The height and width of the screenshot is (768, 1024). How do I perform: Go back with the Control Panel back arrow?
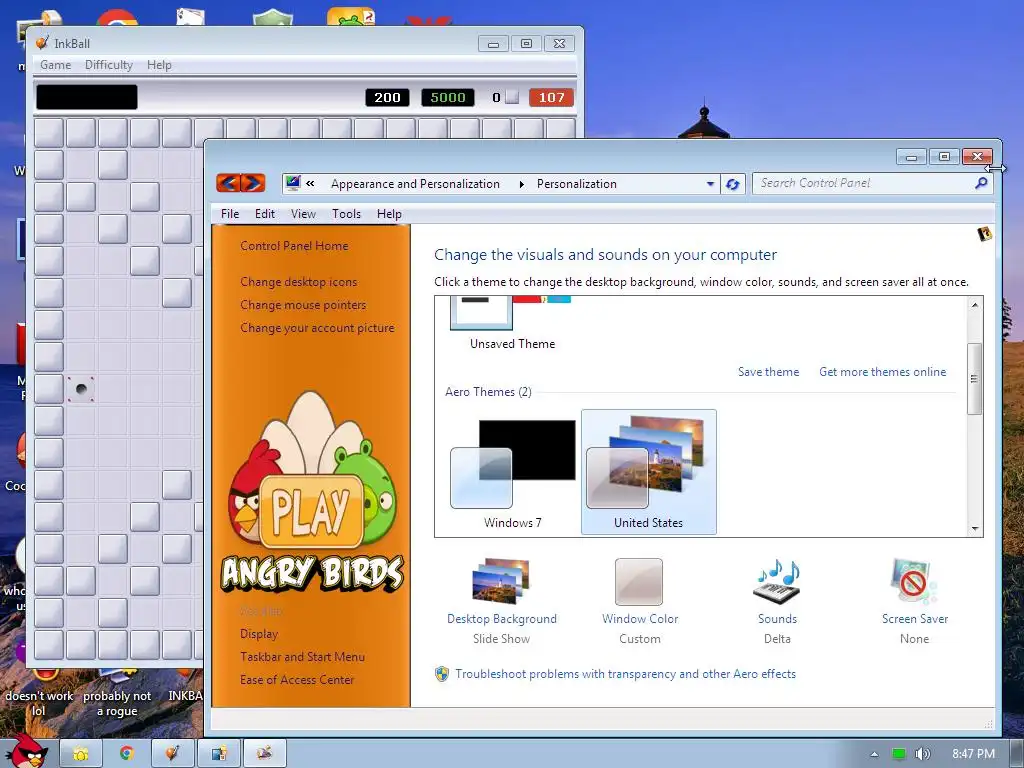pos(228,184)
